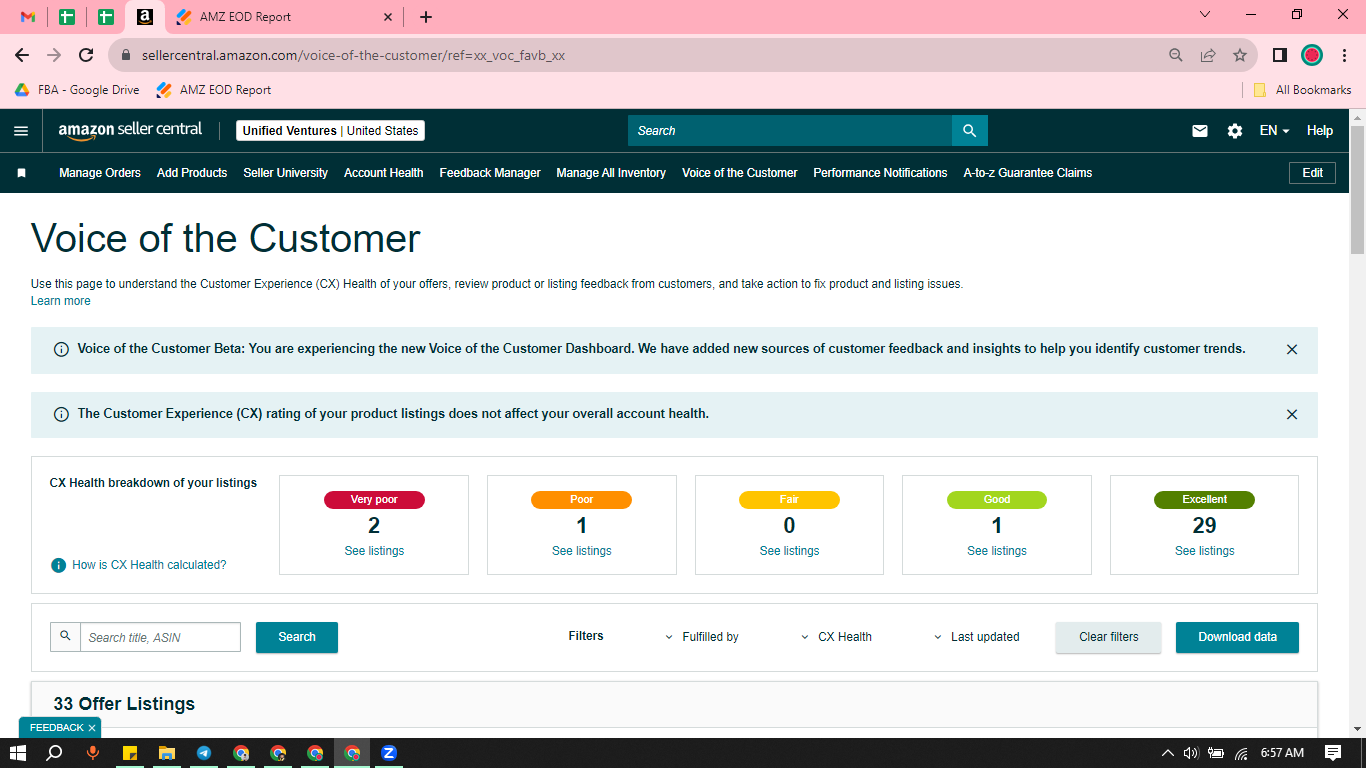Dismiss the Voice of the Customer Beta banner
This screenshot has height=768, width=1366.
(1292, 350)
